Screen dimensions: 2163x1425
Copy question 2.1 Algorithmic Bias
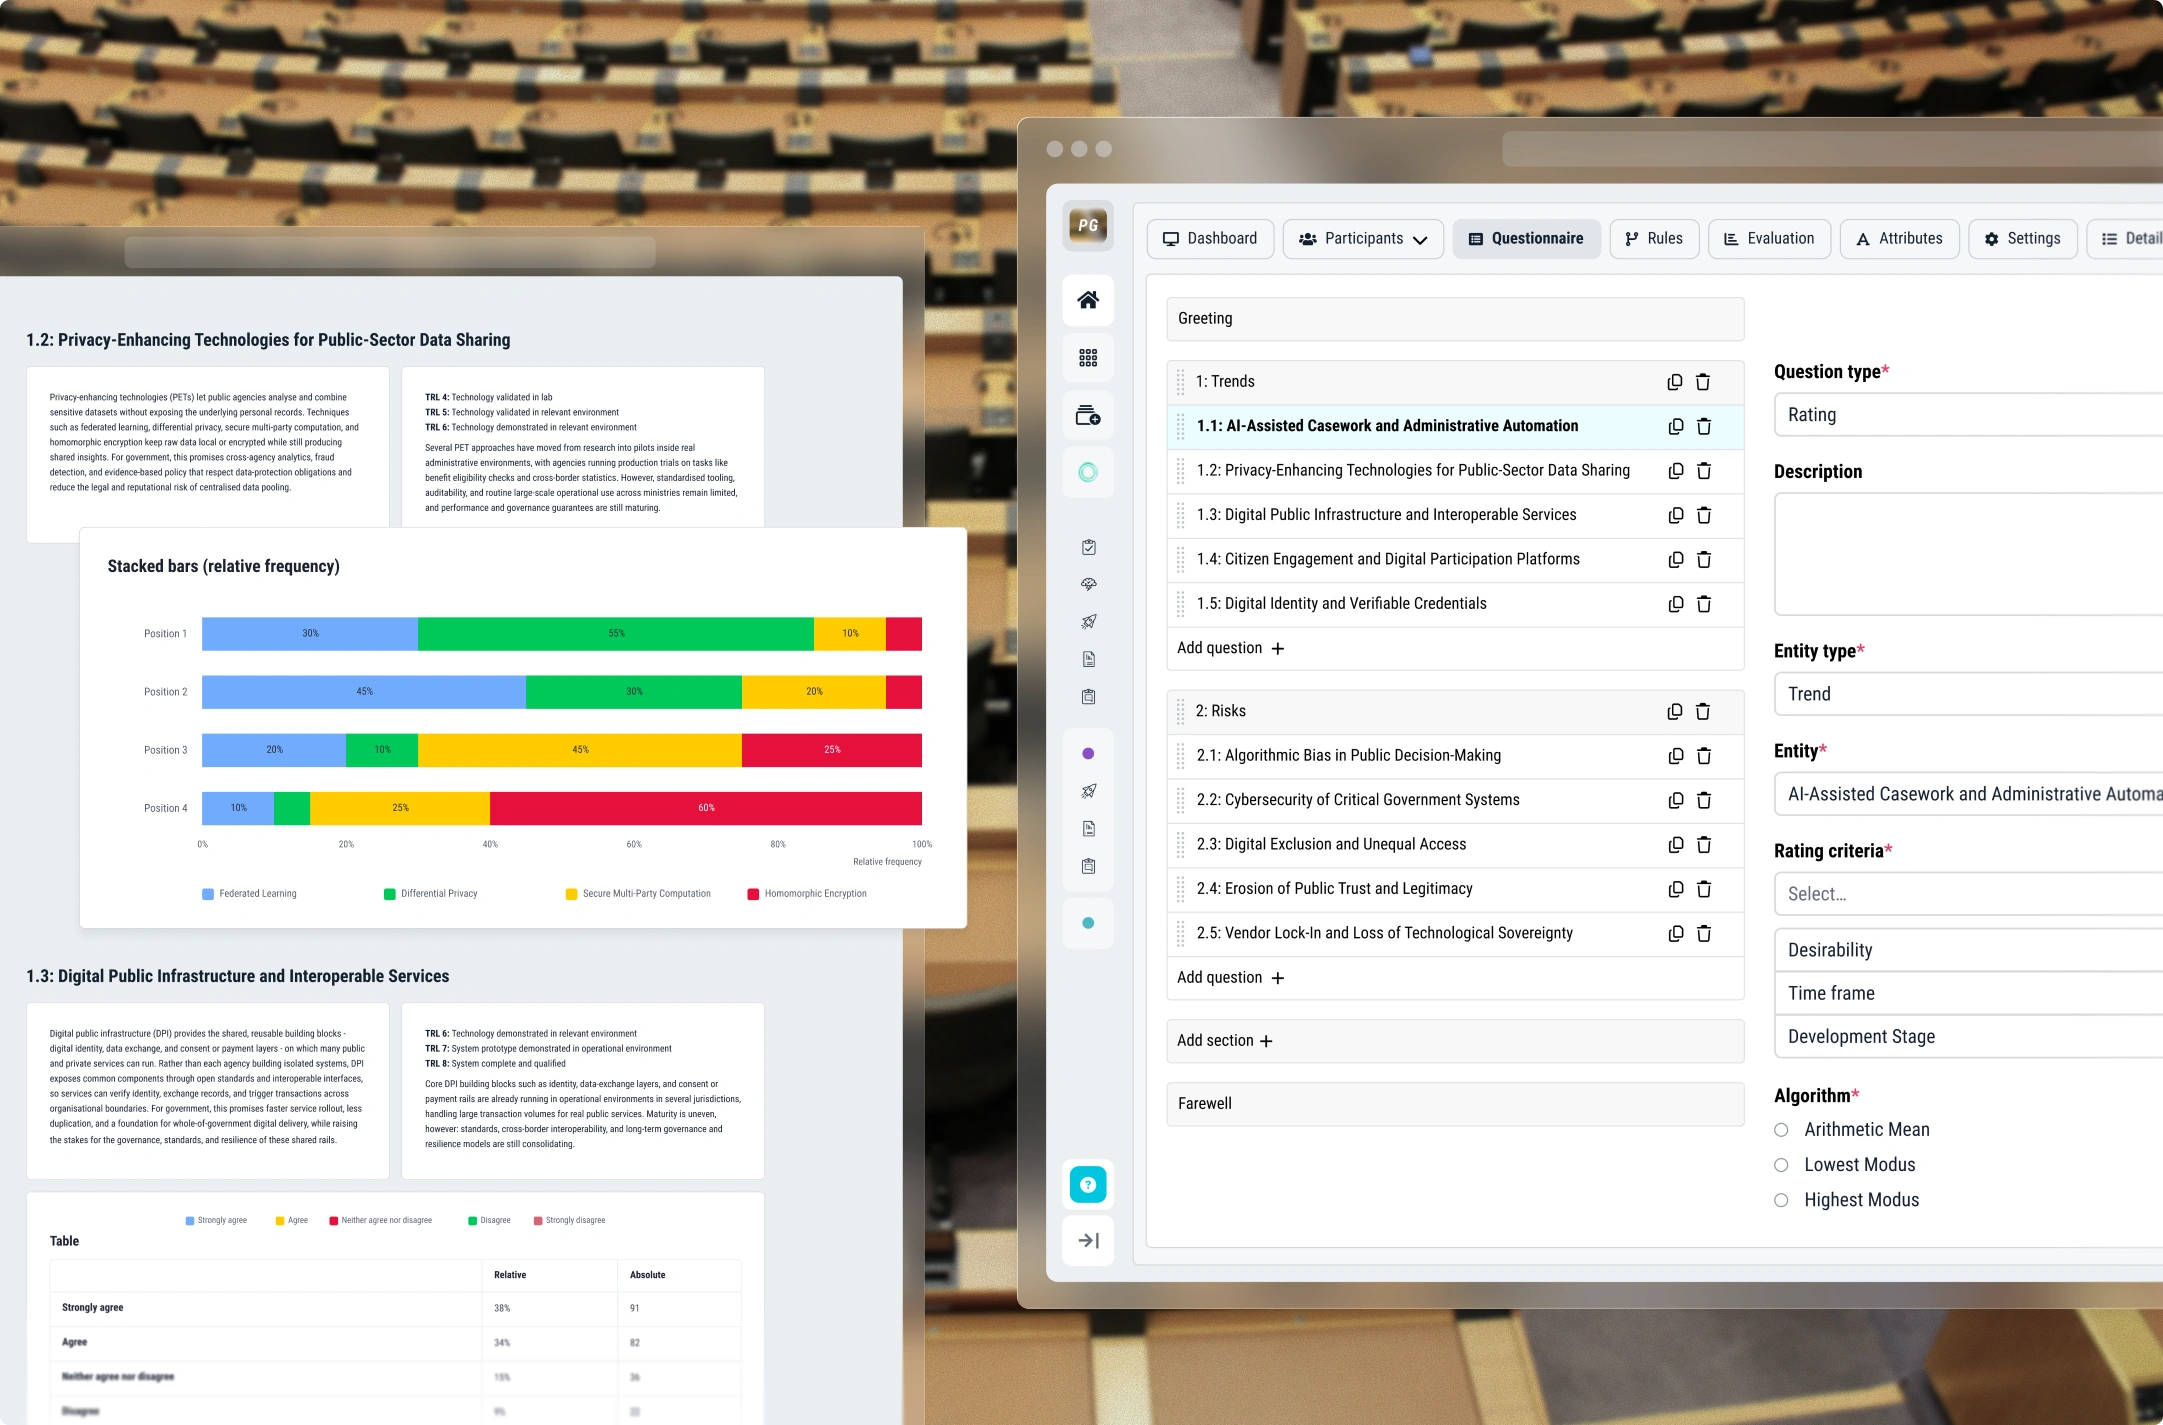pos(1676,756)
